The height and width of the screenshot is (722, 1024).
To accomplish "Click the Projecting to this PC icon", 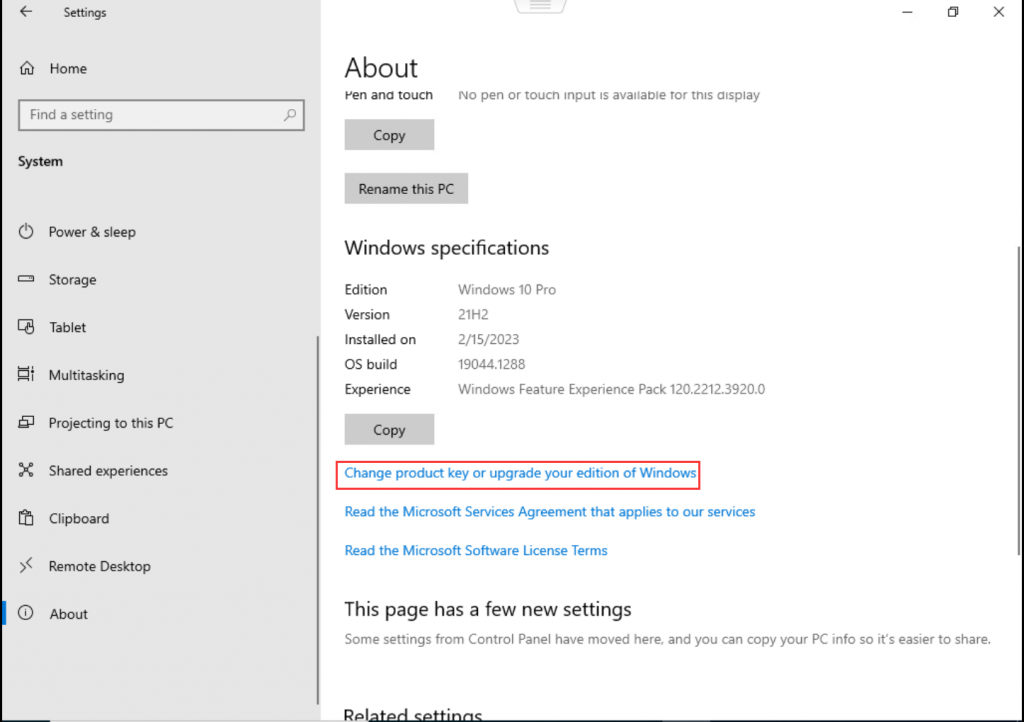I will coord(26,422).
